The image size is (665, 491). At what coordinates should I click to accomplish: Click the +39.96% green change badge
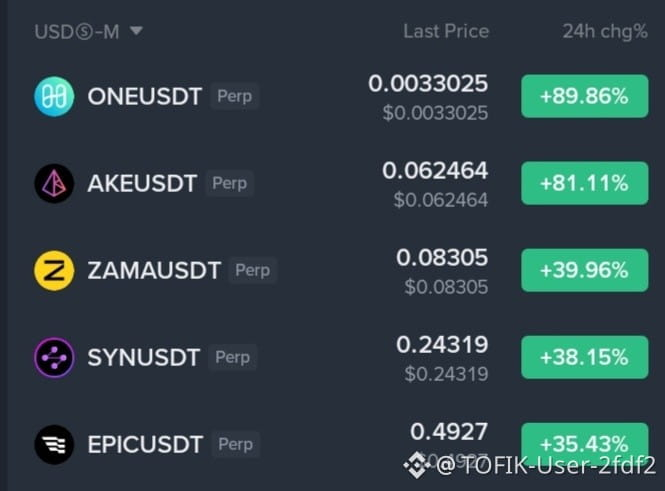point(584,270)
